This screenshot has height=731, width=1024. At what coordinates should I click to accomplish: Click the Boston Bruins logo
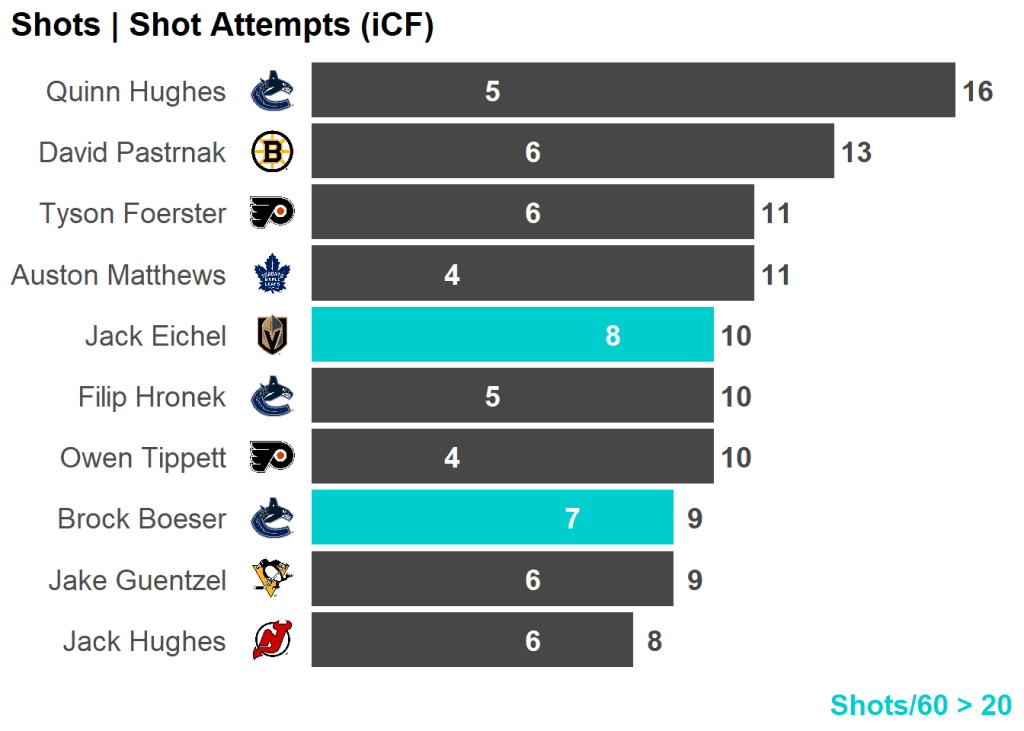click(x=271, y=153)
